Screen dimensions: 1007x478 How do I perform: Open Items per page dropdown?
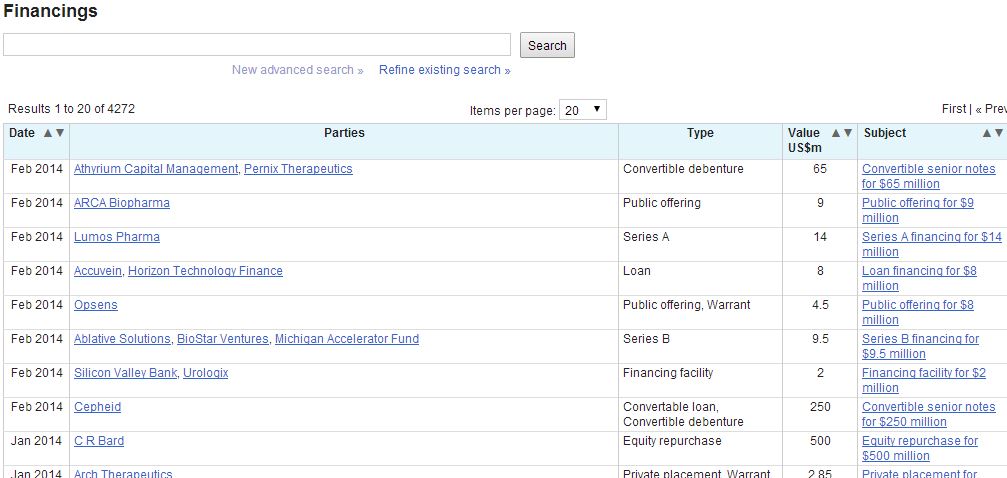[582, 110]
